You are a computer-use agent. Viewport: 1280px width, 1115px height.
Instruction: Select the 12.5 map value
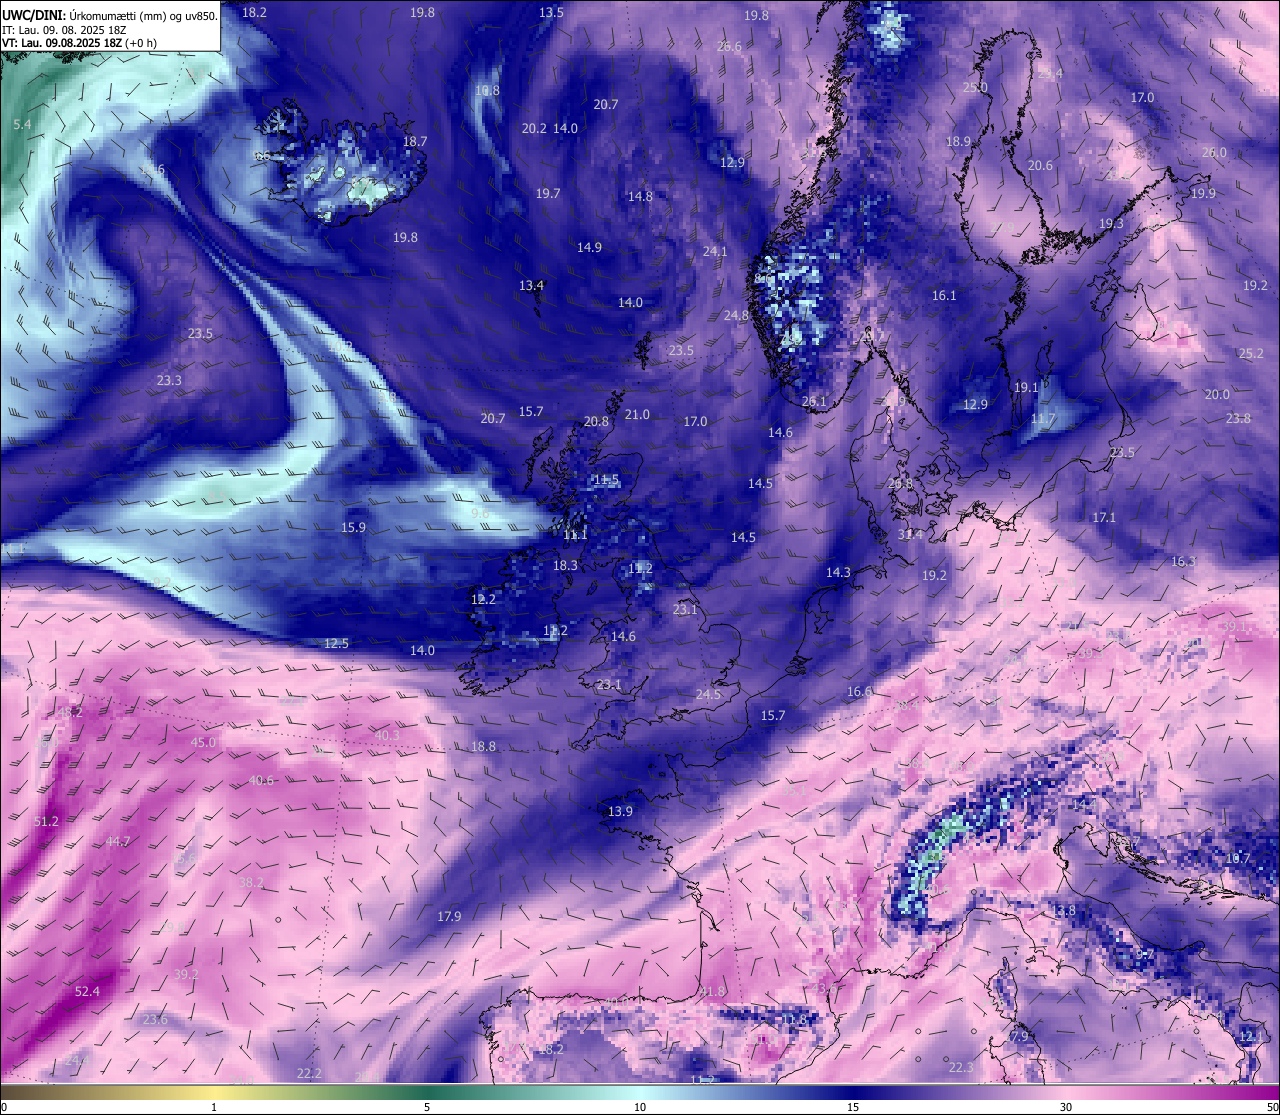336,643
